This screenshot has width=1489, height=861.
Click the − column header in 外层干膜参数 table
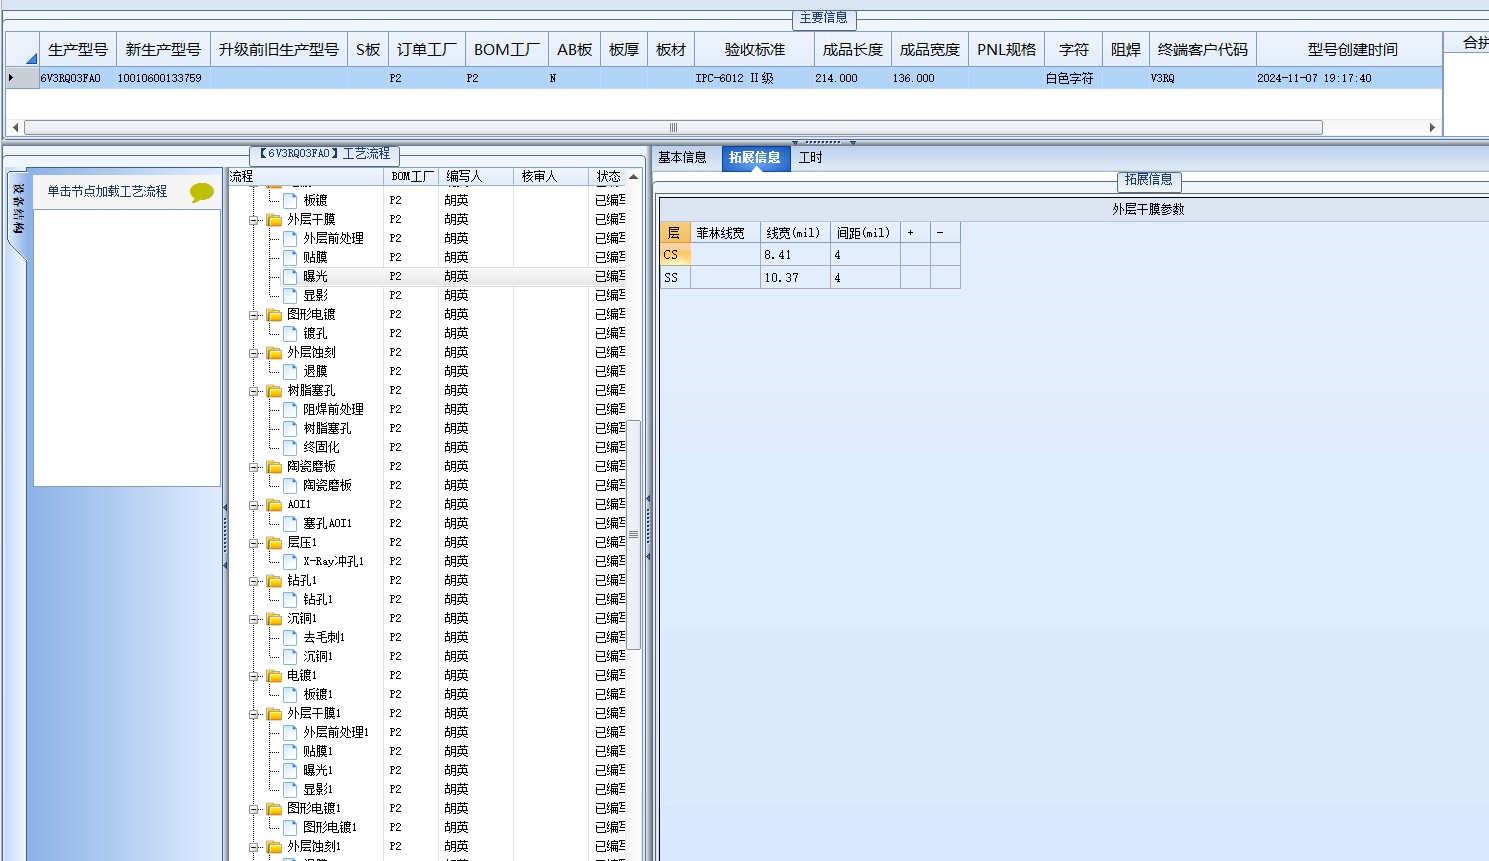[x=945, y=232]
